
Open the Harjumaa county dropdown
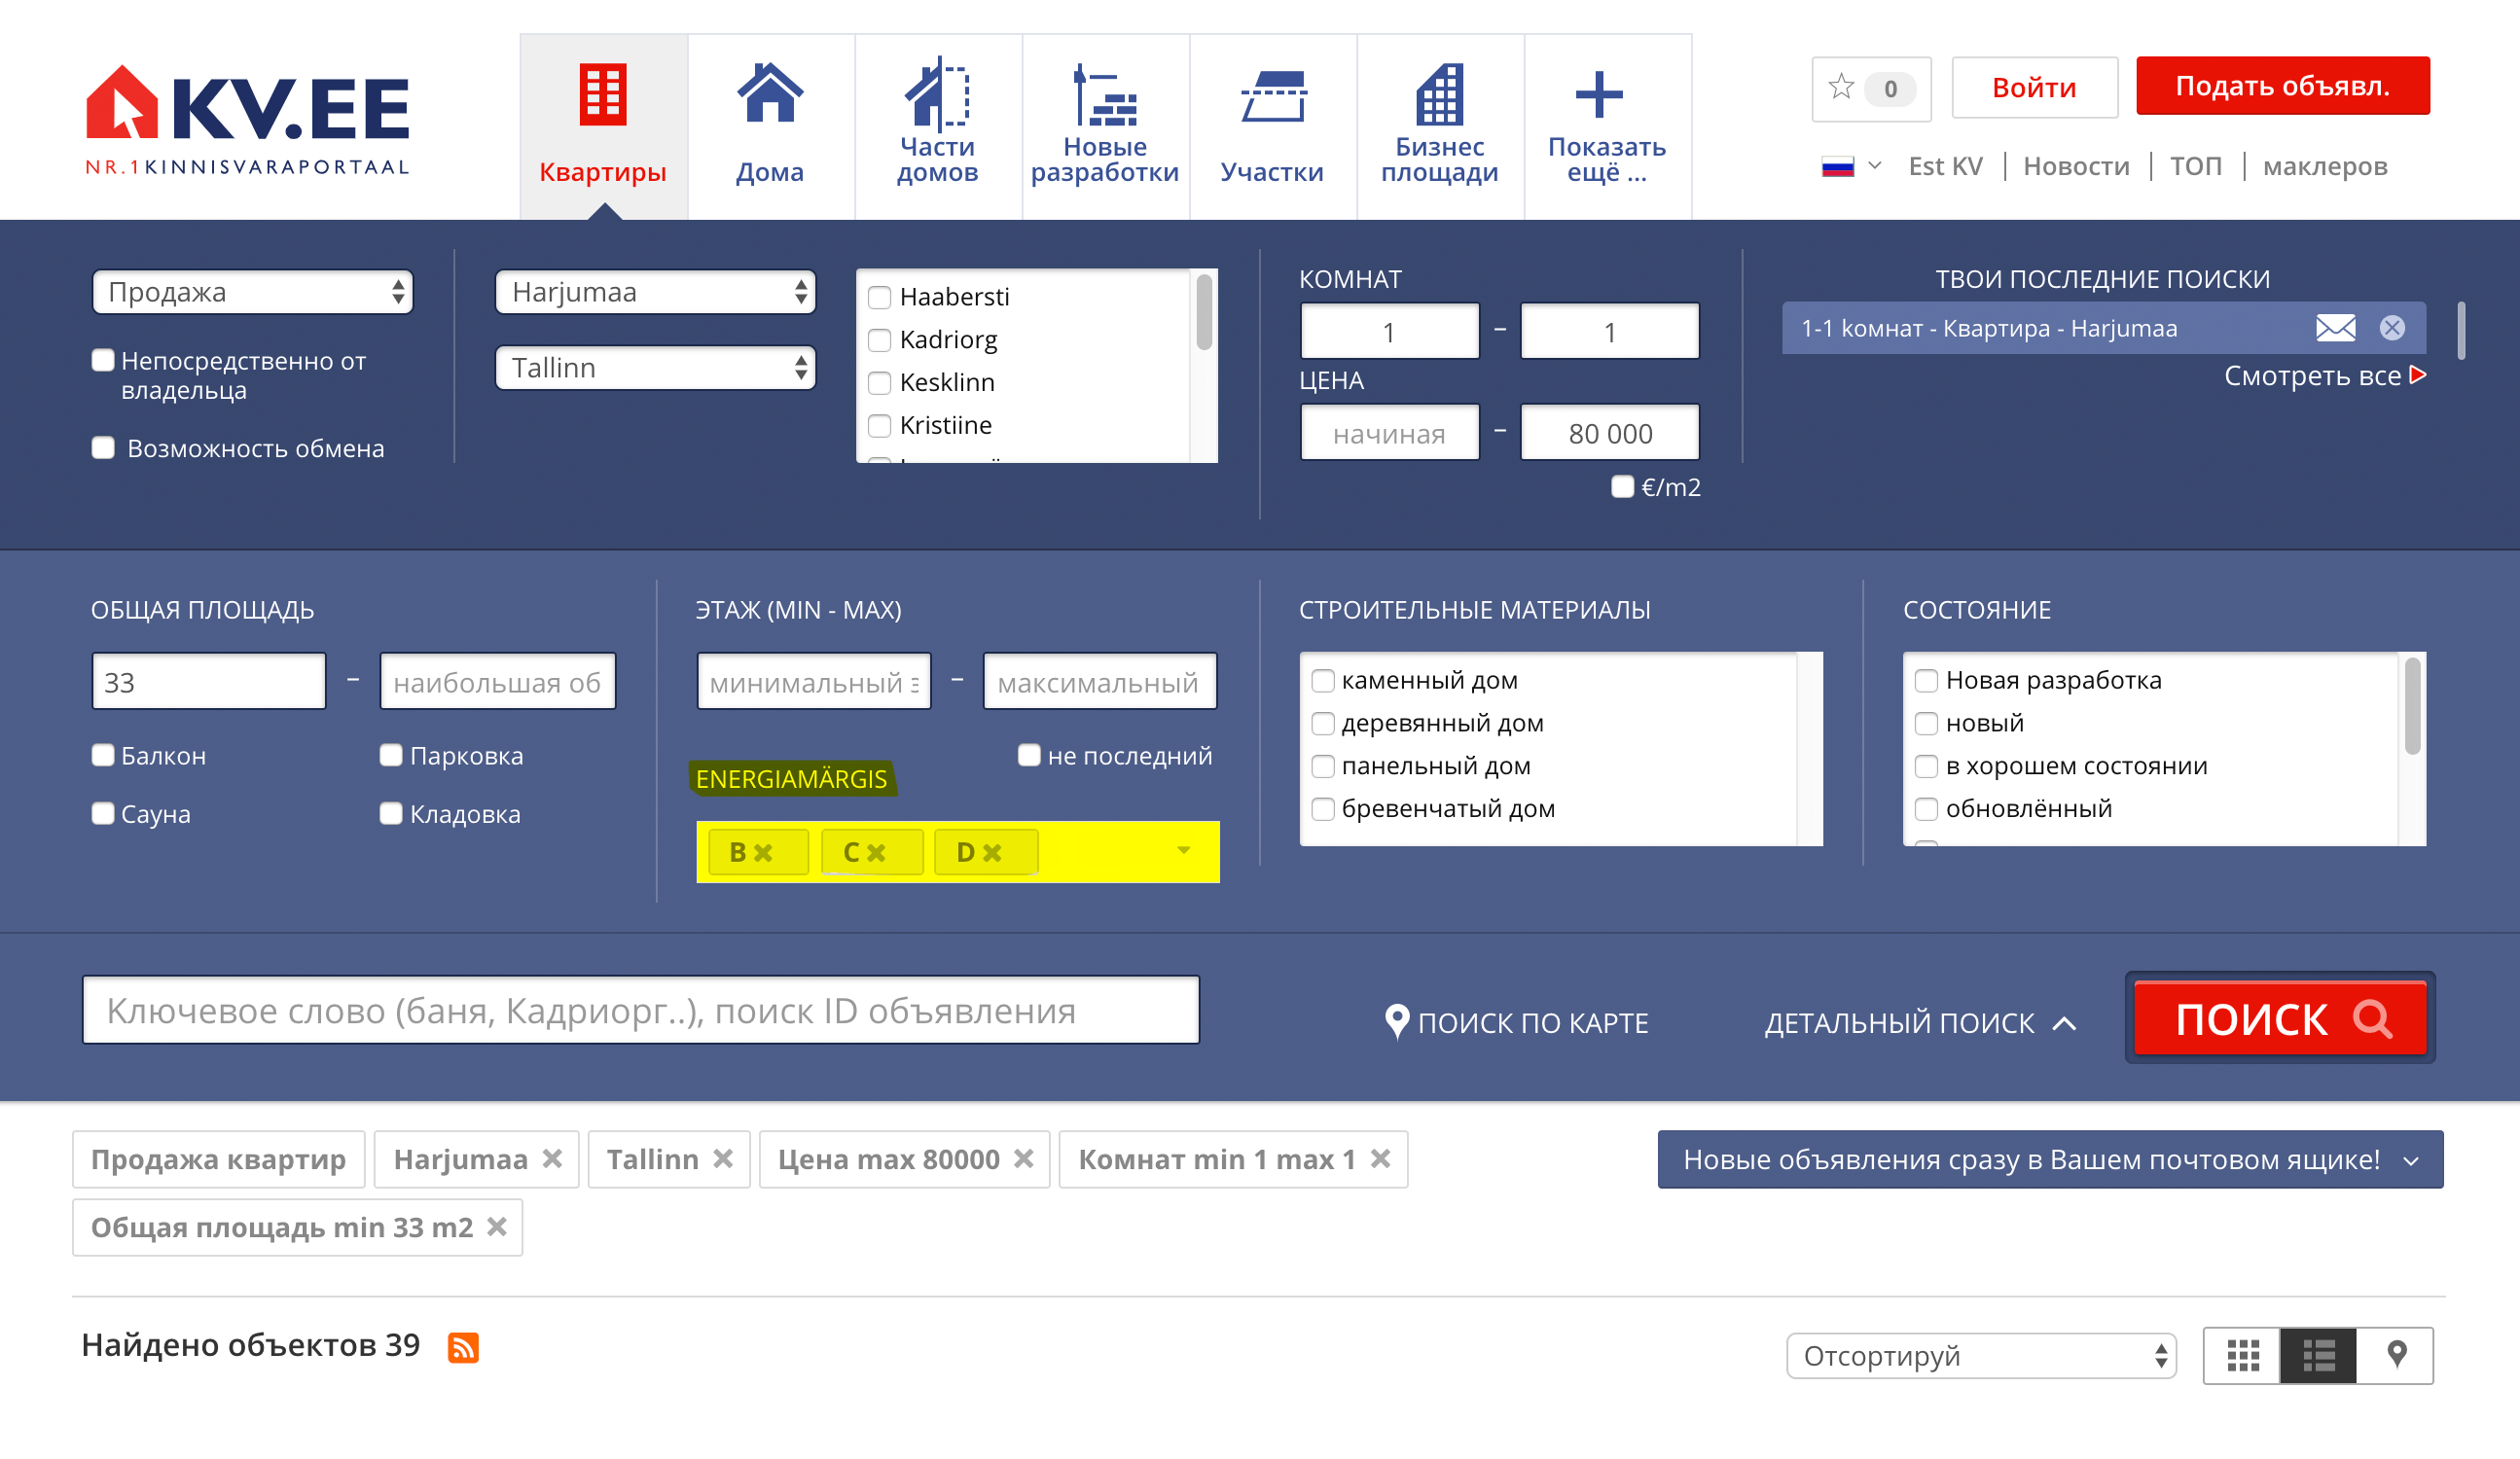tap(656, 292)
